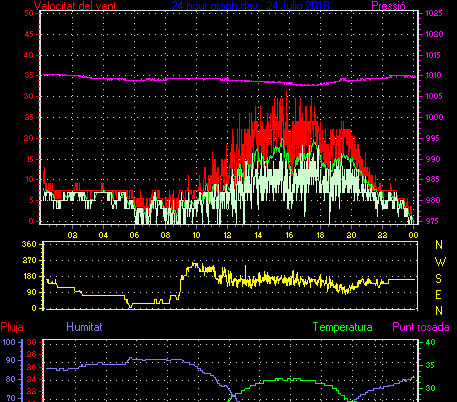Screen dimensions: 457x402
Task: Click the 1010 pressure scale value
Action: coord(434,75)
